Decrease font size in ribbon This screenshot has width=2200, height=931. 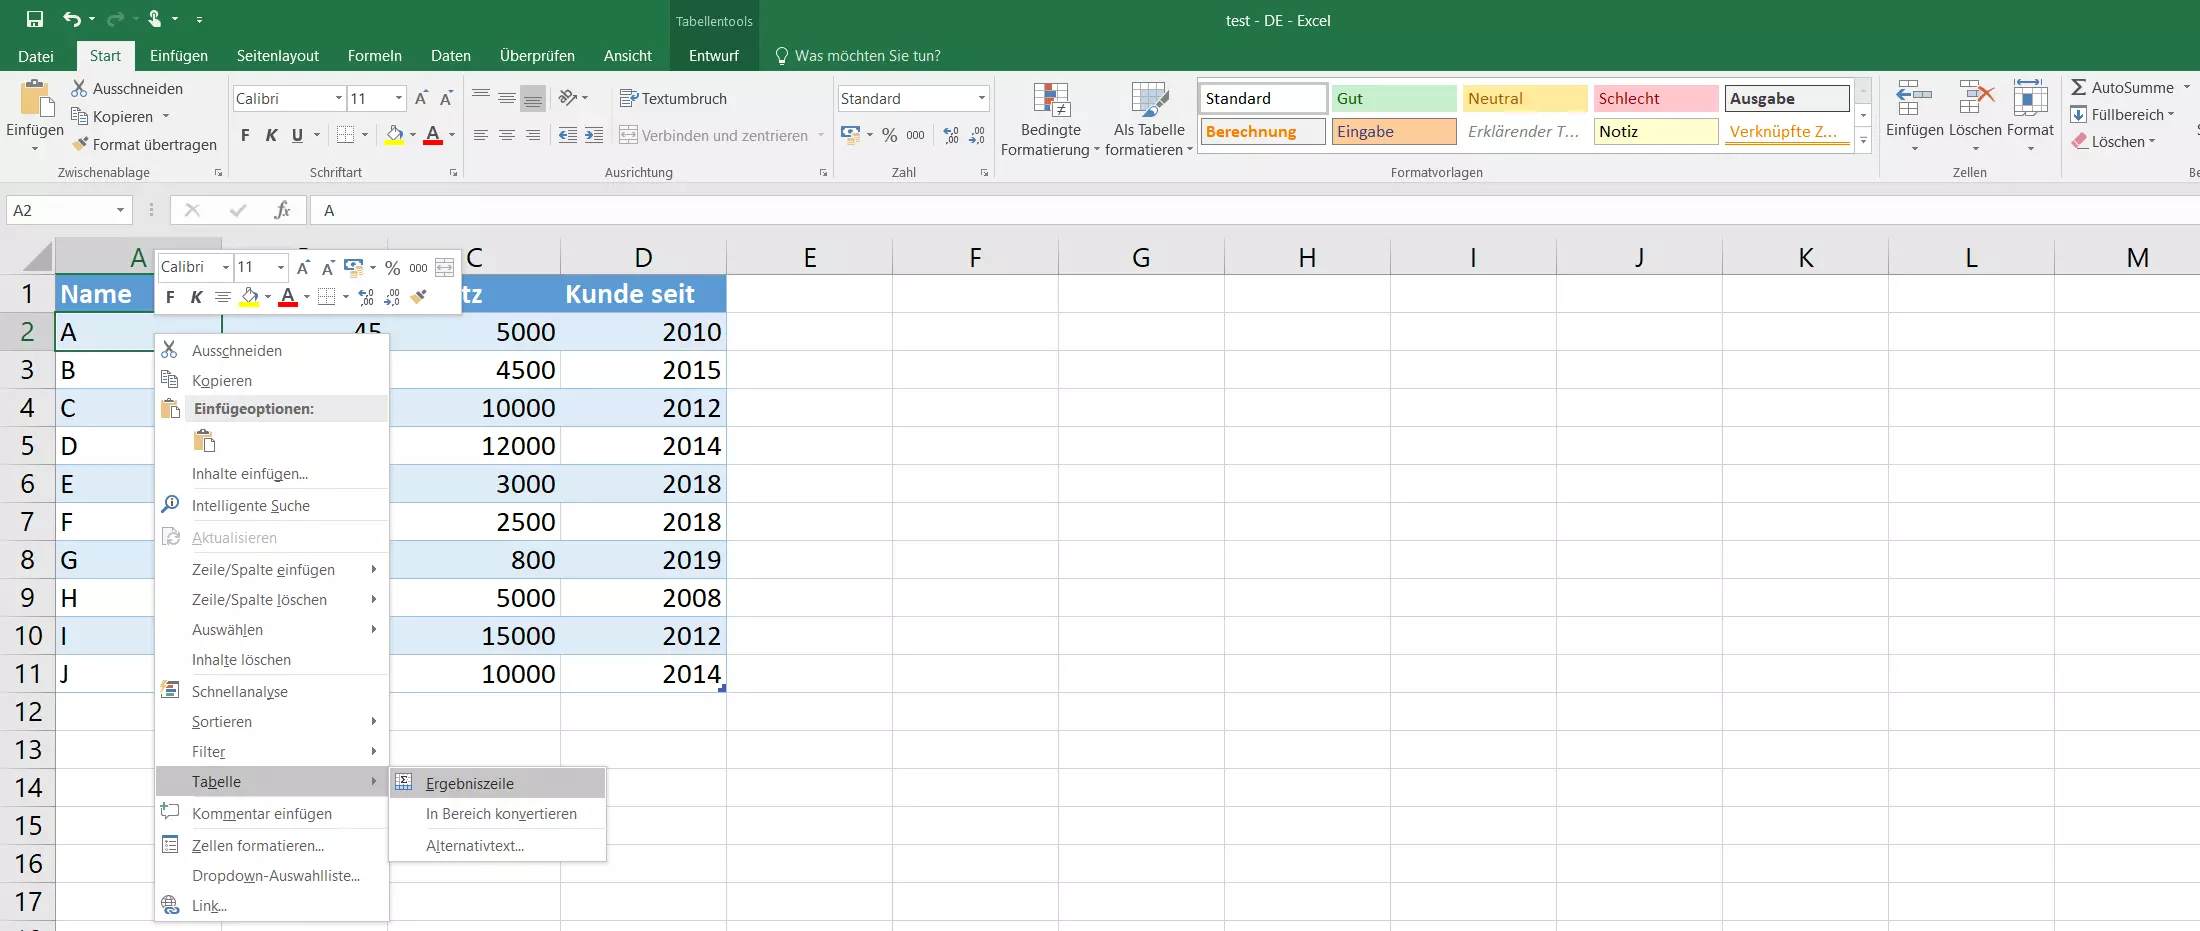(446, 98)
